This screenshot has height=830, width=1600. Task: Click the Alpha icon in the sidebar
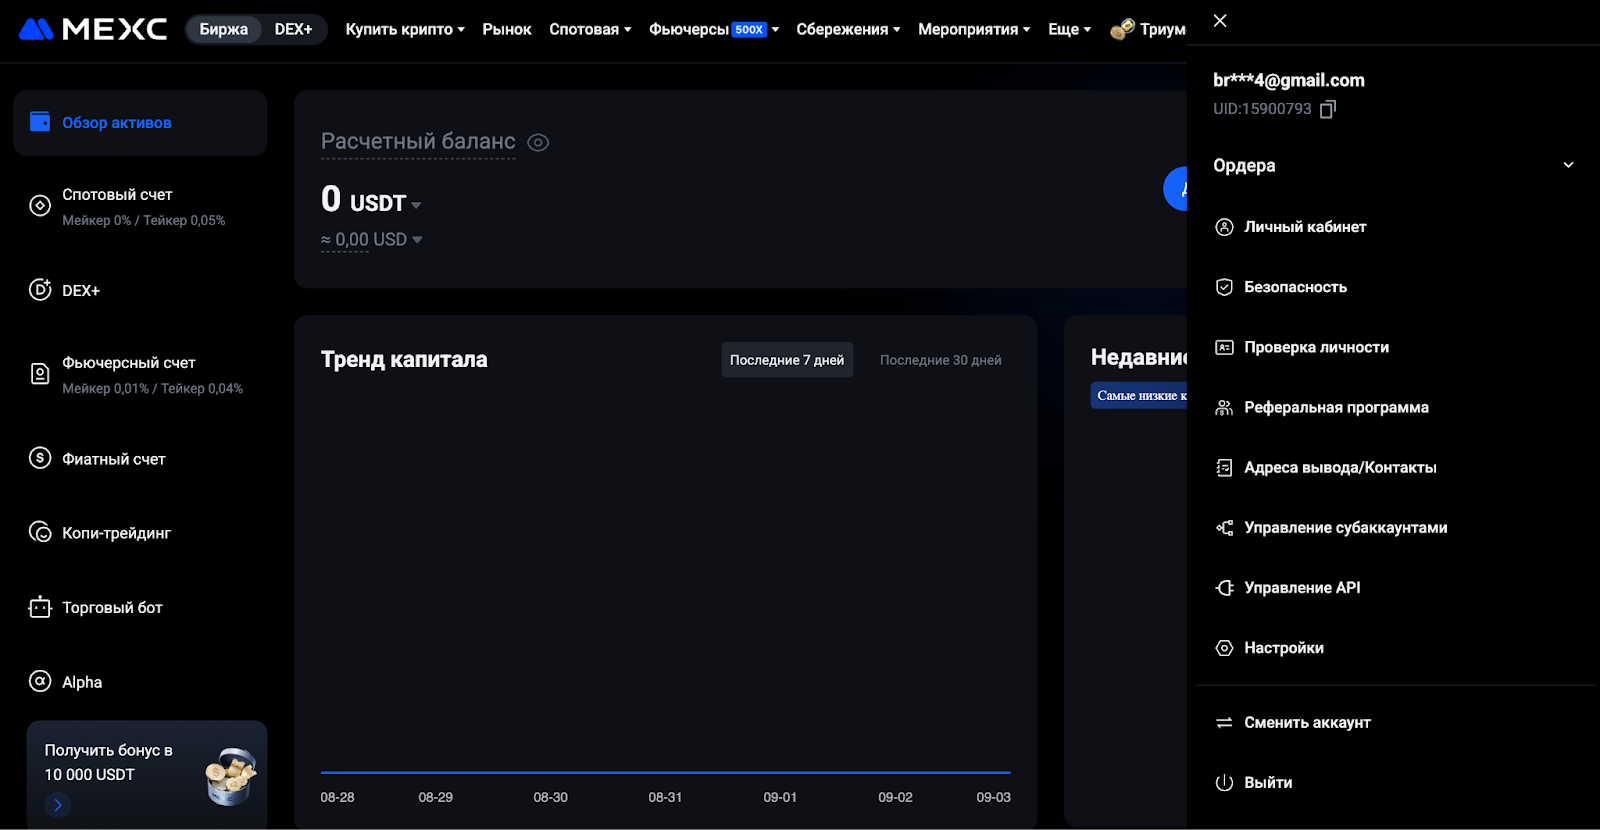(40, 681)
